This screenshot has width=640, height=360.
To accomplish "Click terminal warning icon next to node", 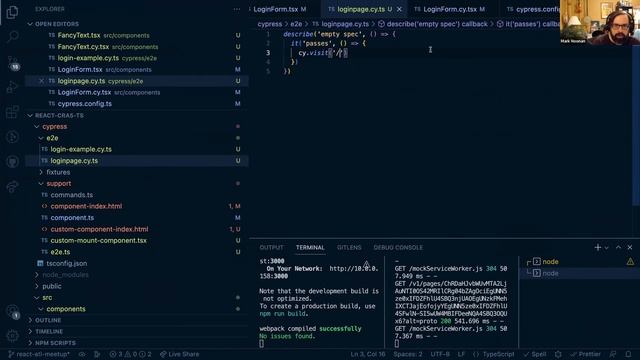I will point(630,262).
